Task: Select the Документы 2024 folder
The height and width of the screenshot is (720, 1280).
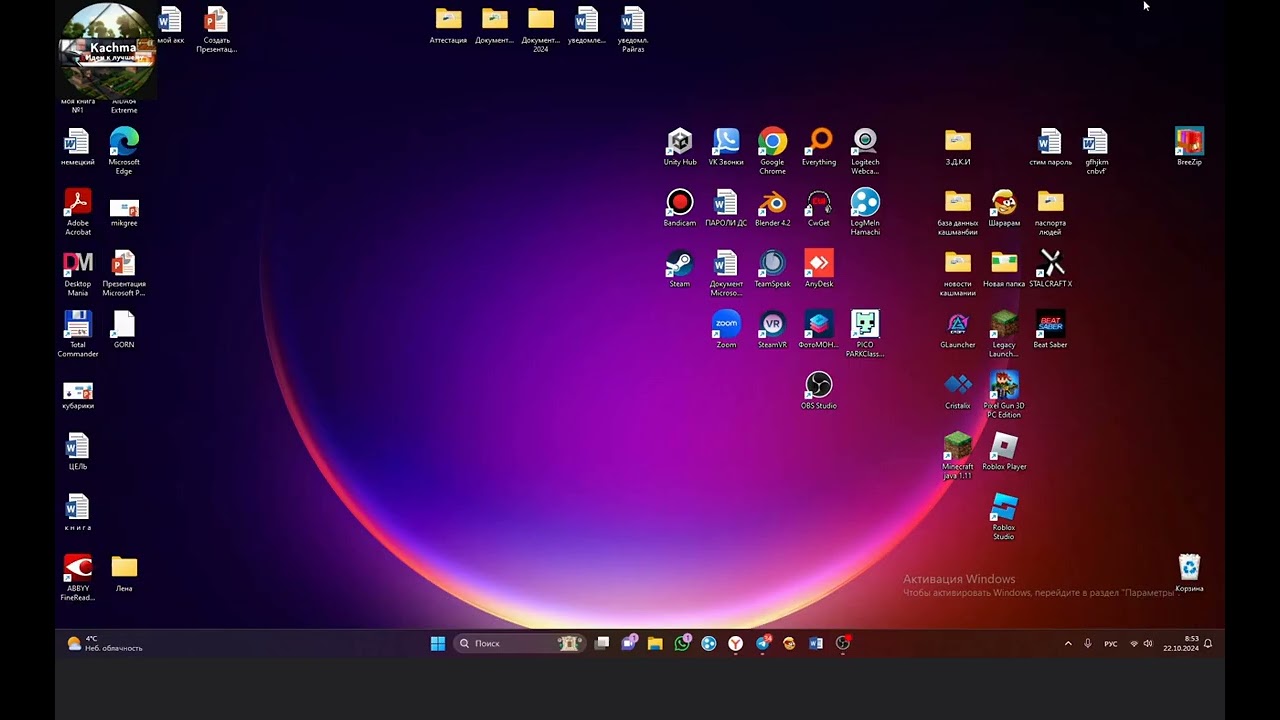Action: tap(541, 30)
